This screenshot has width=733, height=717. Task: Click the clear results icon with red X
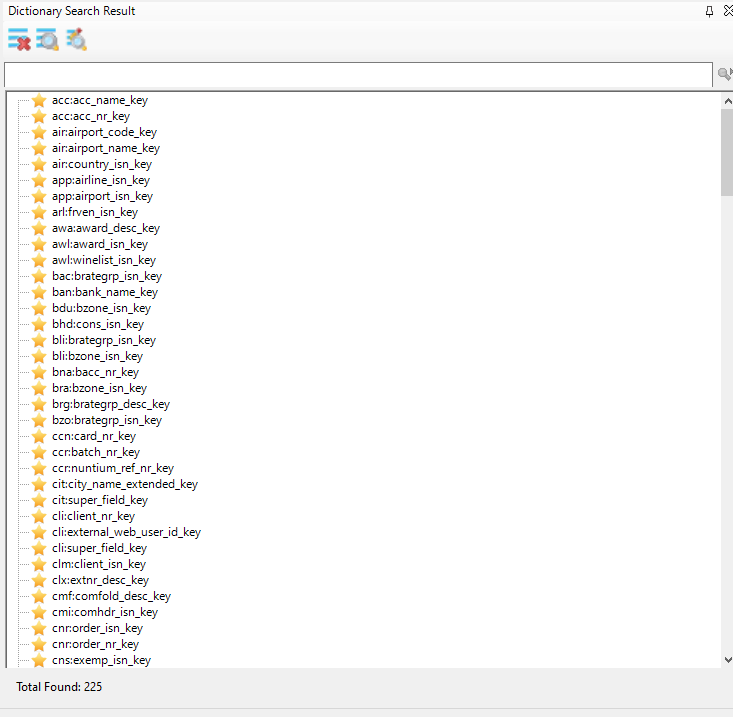18,40
